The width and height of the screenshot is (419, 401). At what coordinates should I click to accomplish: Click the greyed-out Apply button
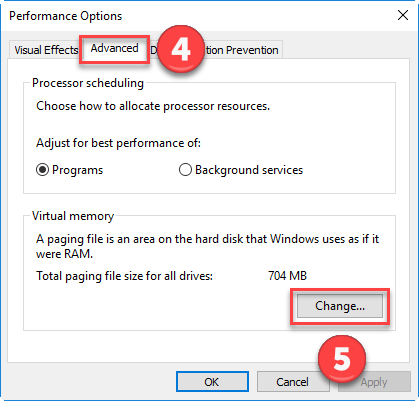click(x=374, y=382)
